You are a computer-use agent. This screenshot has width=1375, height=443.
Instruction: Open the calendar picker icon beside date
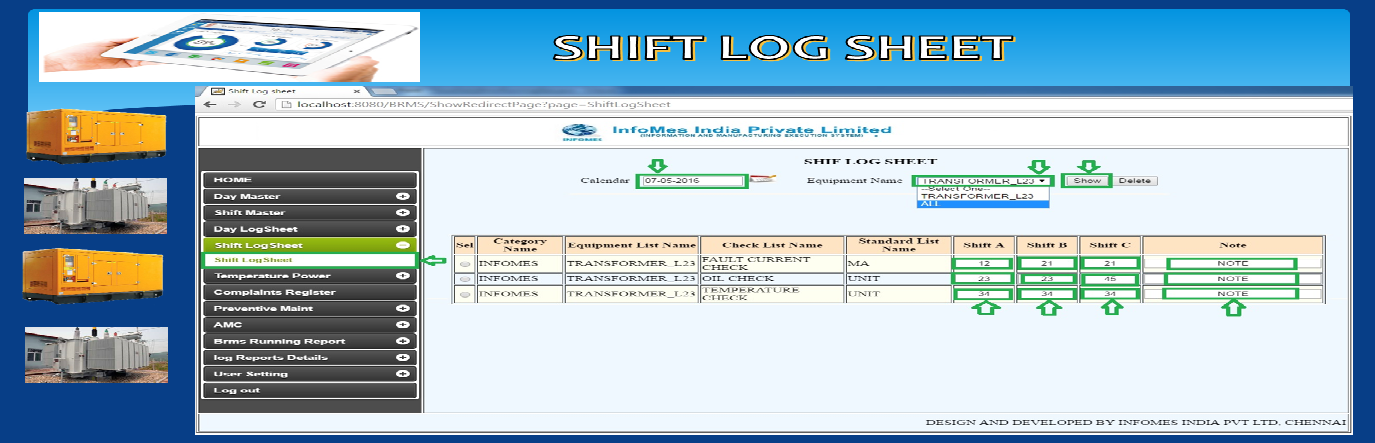coord(762,181)
